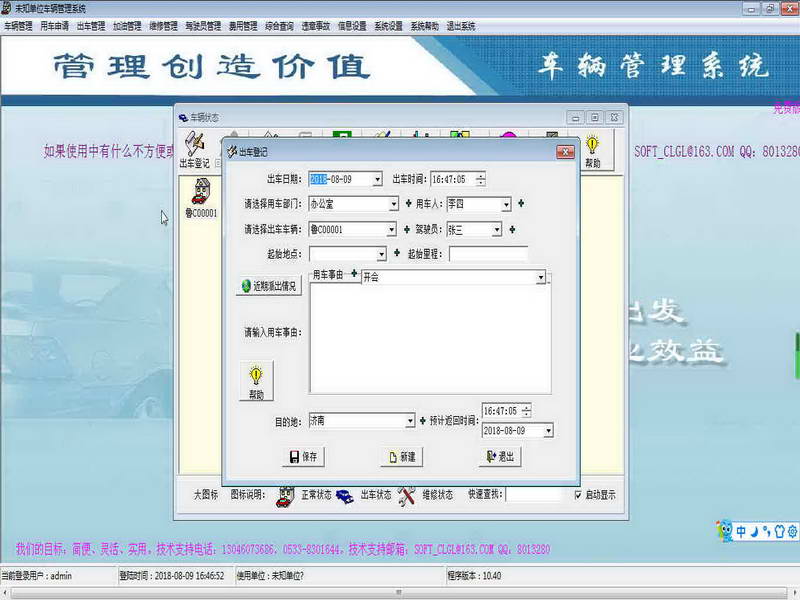Click plus icon next to 用车人 dropdown
Viewport: 800px width, 600px height.
coord(521,204)
